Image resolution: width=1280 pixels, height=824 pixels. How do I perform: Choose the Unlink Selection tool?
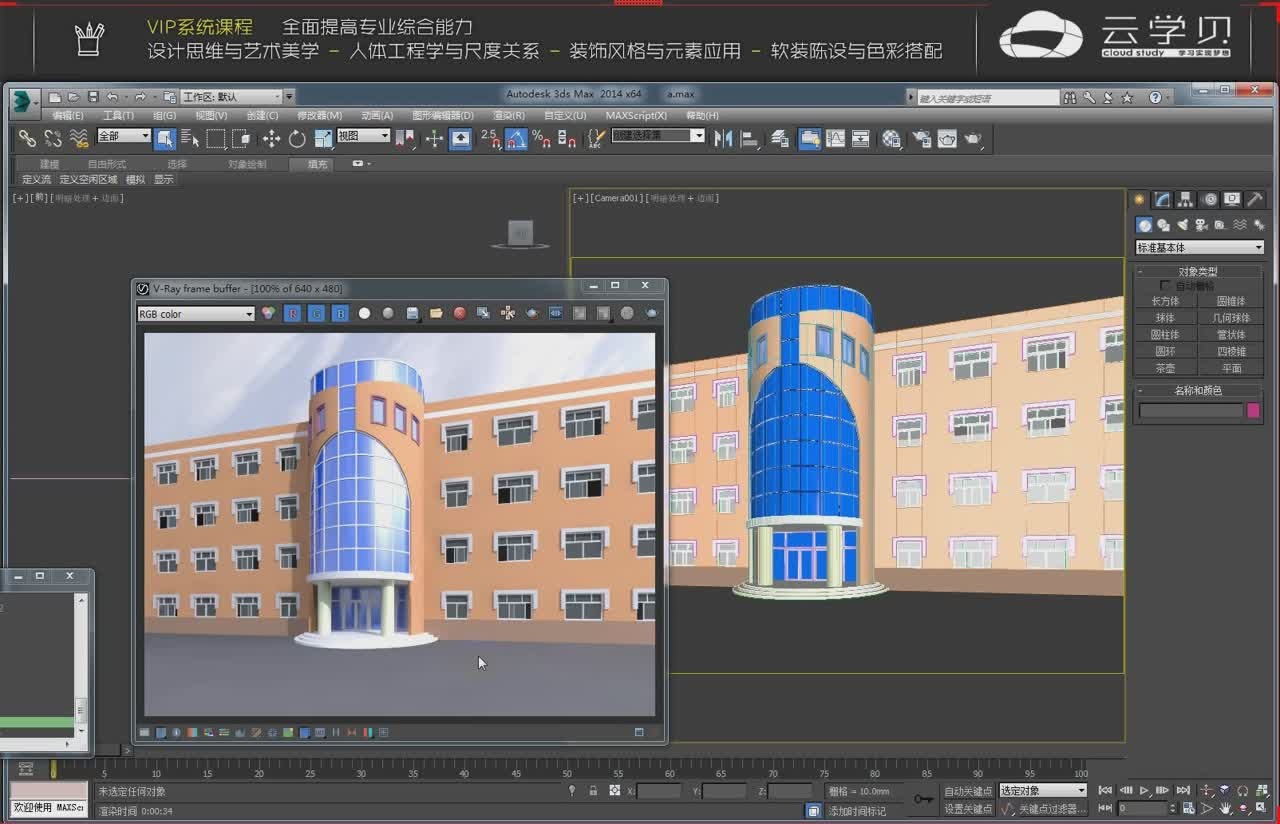click(x=53, y=139)
